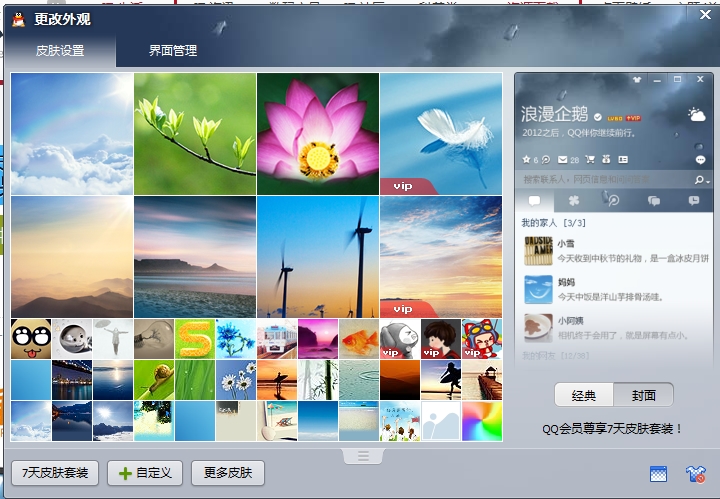The image size is (720, 499).
Task: Select the rainbow sky and clouds skin
Action: point(72,134)
